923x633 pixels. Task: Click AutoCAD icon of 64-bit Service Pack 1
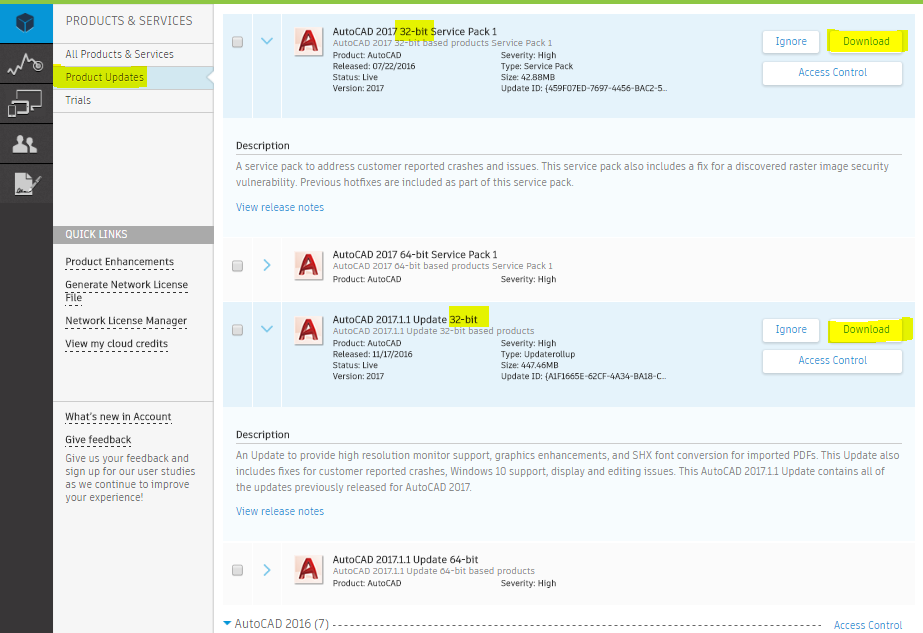[x=309, y=266]
